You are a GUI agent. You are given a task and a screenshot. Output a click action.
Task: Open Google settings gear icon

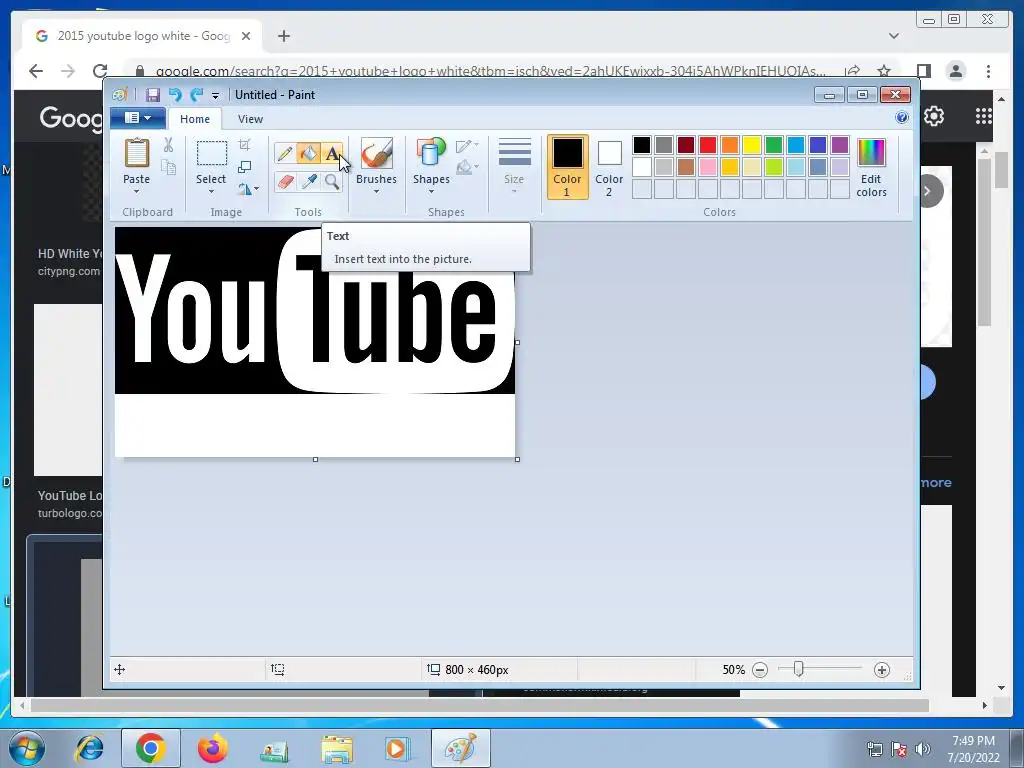point(934,116)
